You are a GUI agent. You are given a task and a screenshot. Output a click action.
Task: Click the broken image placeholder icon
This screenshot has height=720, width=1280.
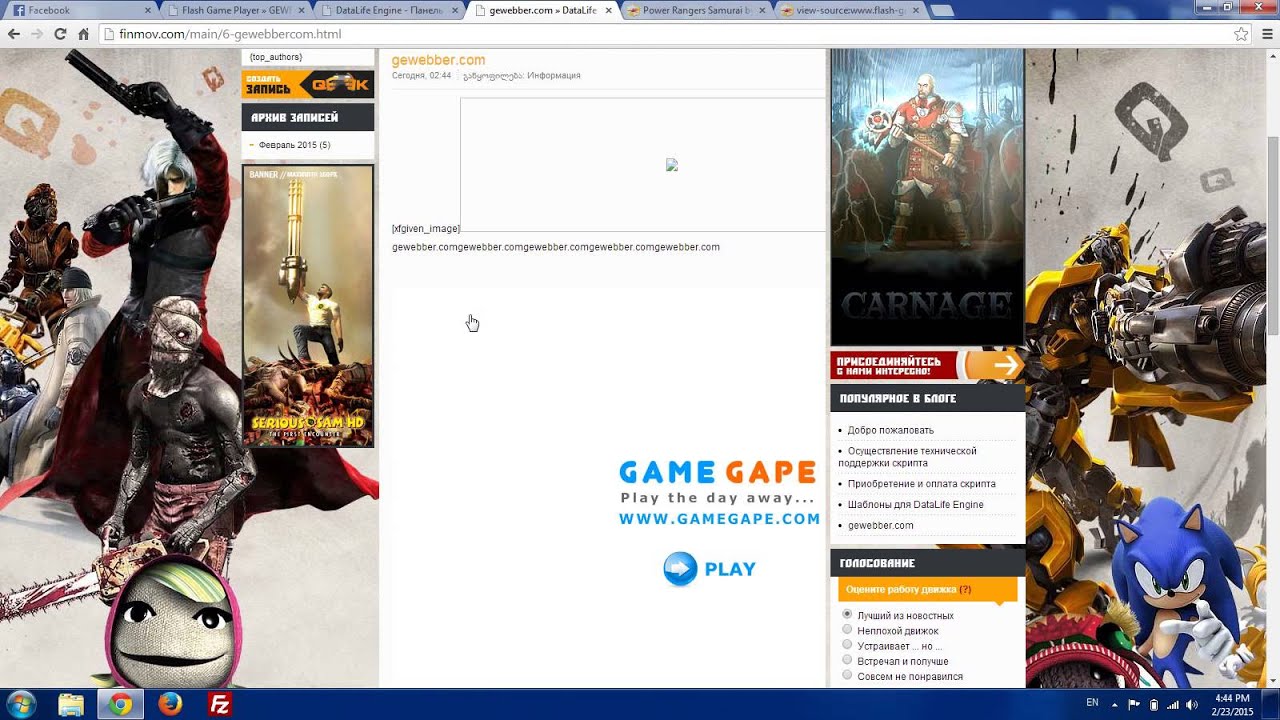tap(672, 165)
